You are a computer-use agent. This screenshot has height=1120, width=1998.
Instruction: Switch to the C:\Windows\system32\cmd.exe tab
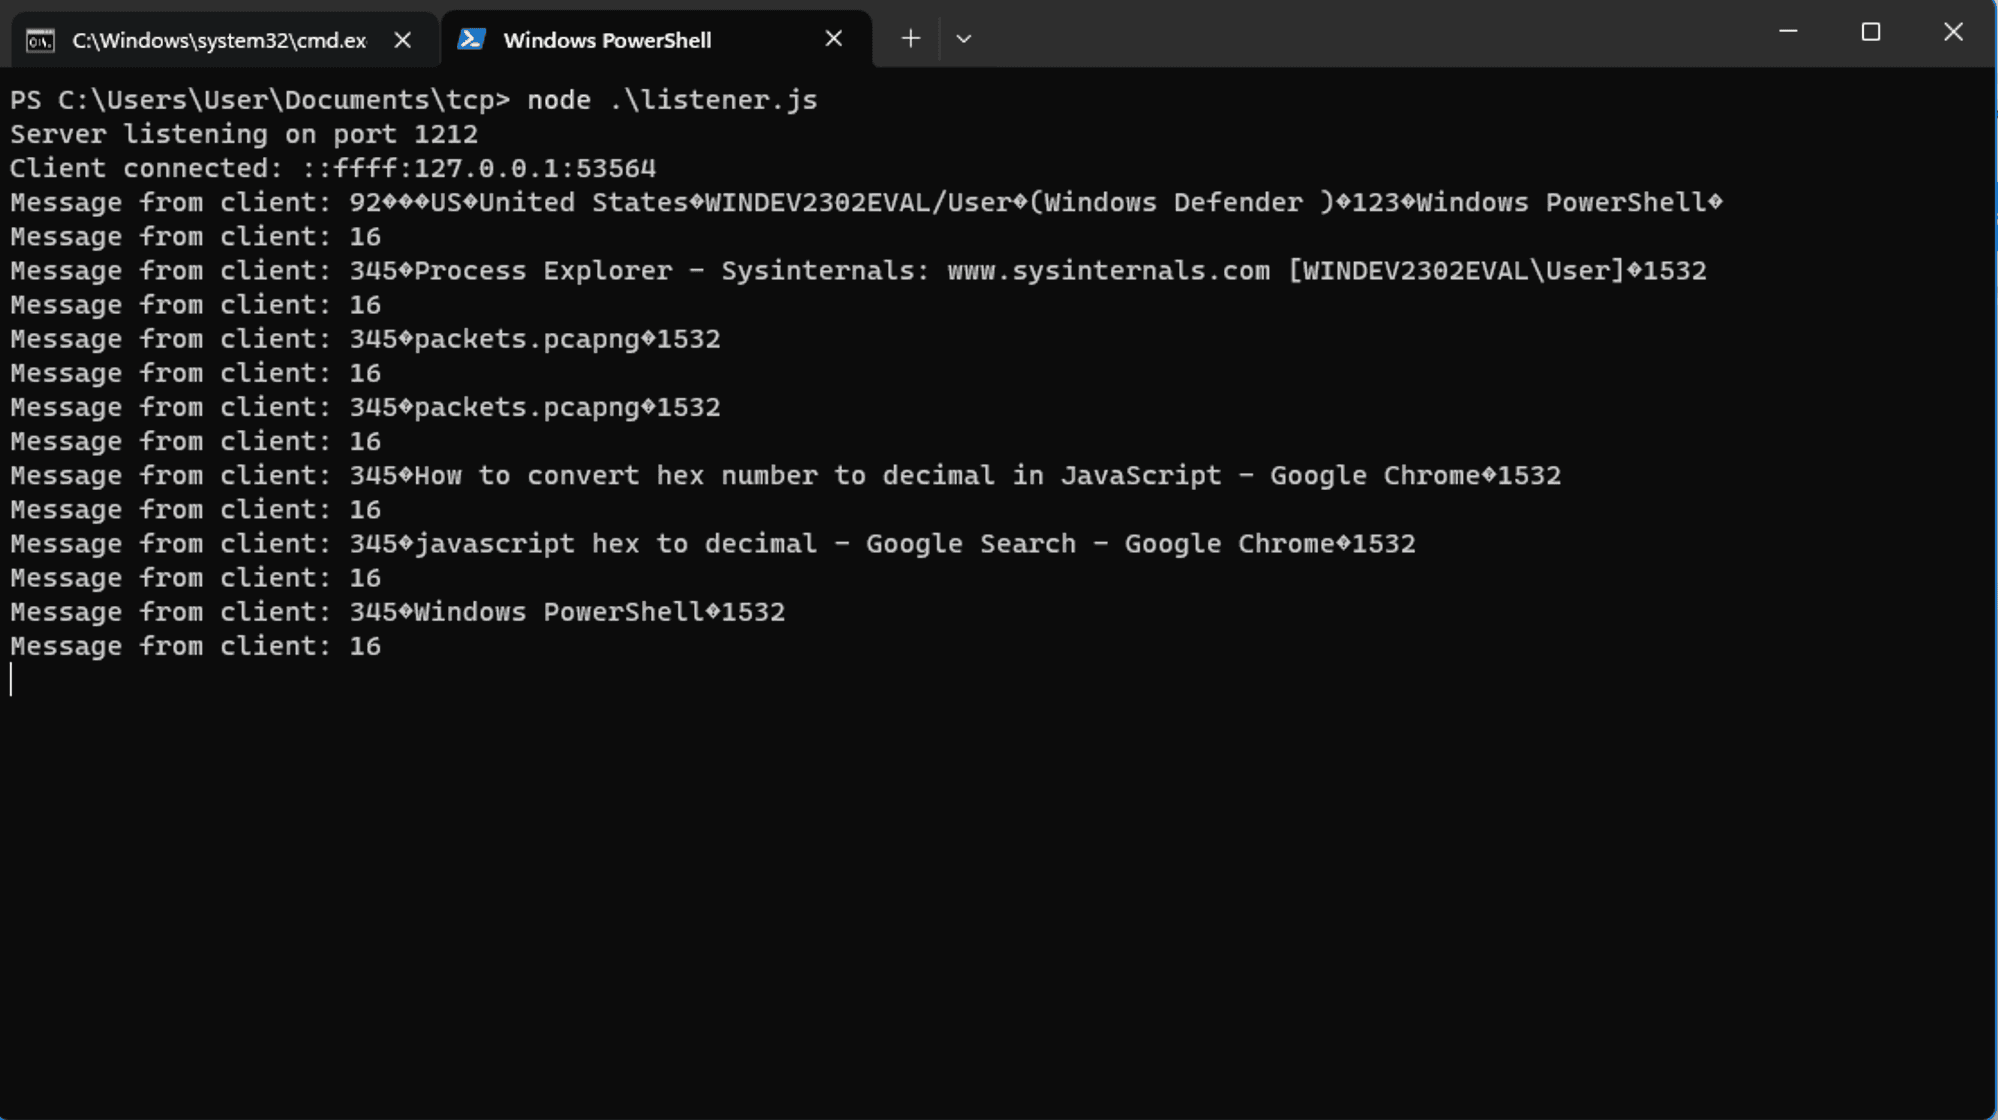click(x=219, y=40)
